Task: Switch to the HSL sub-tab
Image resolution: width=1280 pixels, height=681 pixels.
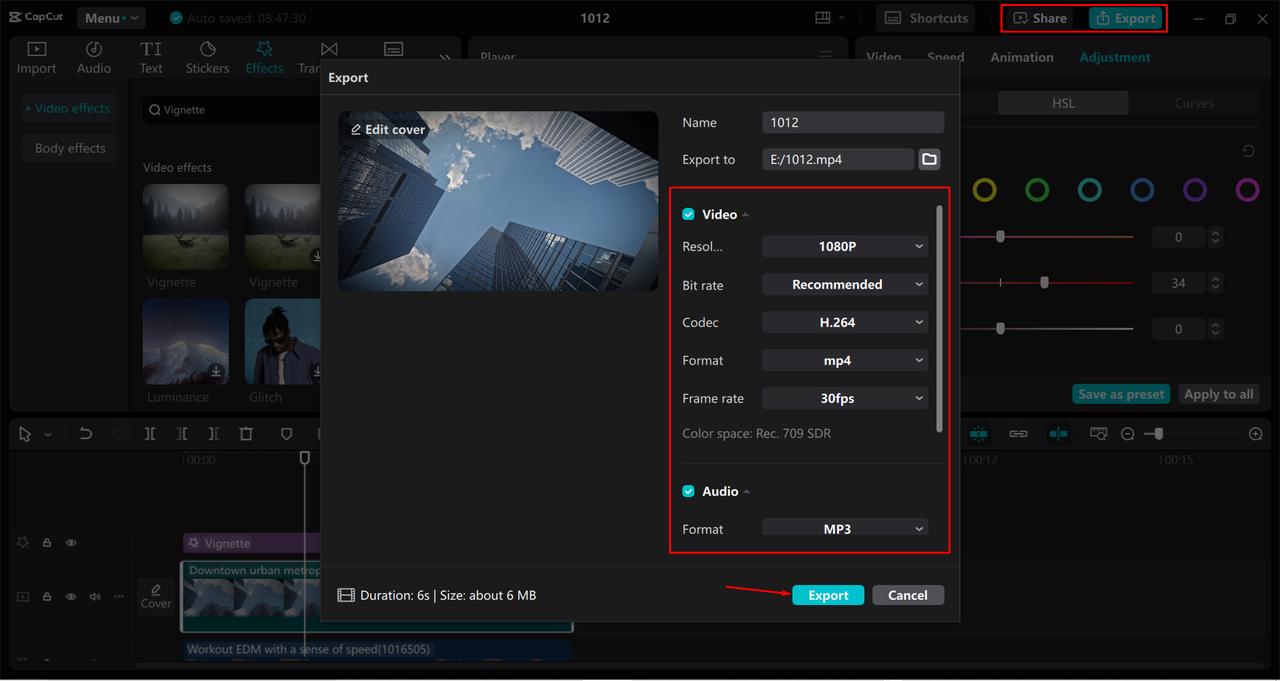Action: click(x=1063, y=103)
